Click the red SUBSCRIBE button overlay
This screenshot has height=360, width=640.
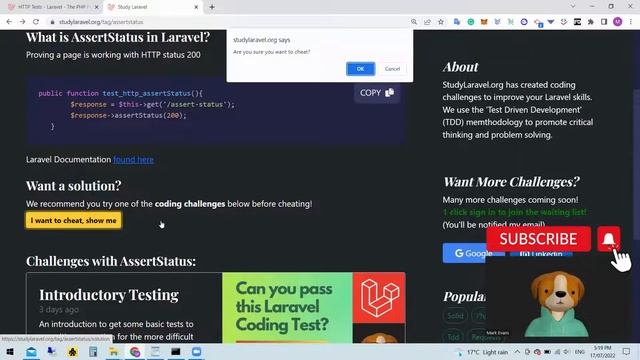[x=538, y=239]
